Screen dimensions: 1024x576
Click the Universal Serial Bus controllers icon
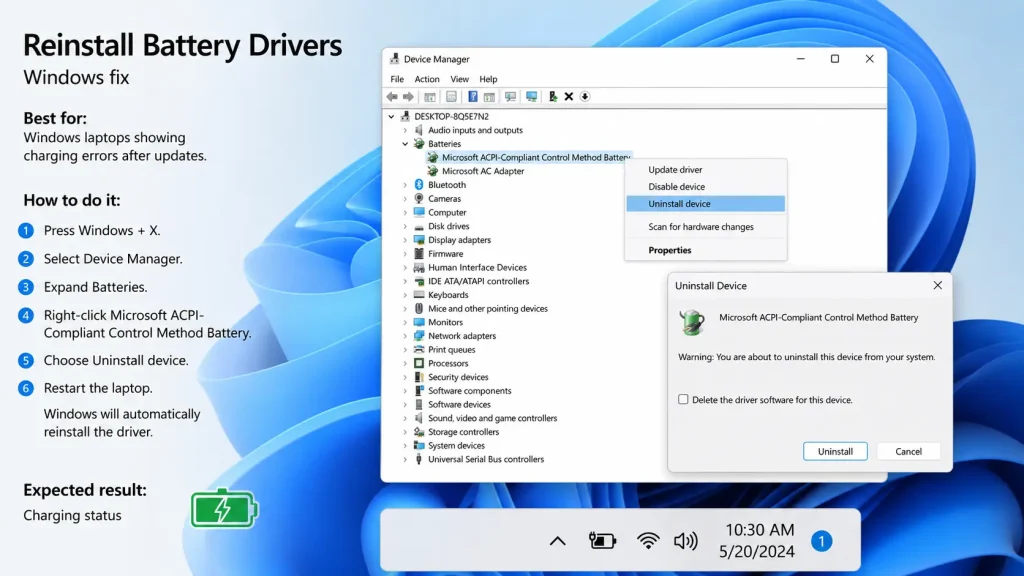[419, 459]
